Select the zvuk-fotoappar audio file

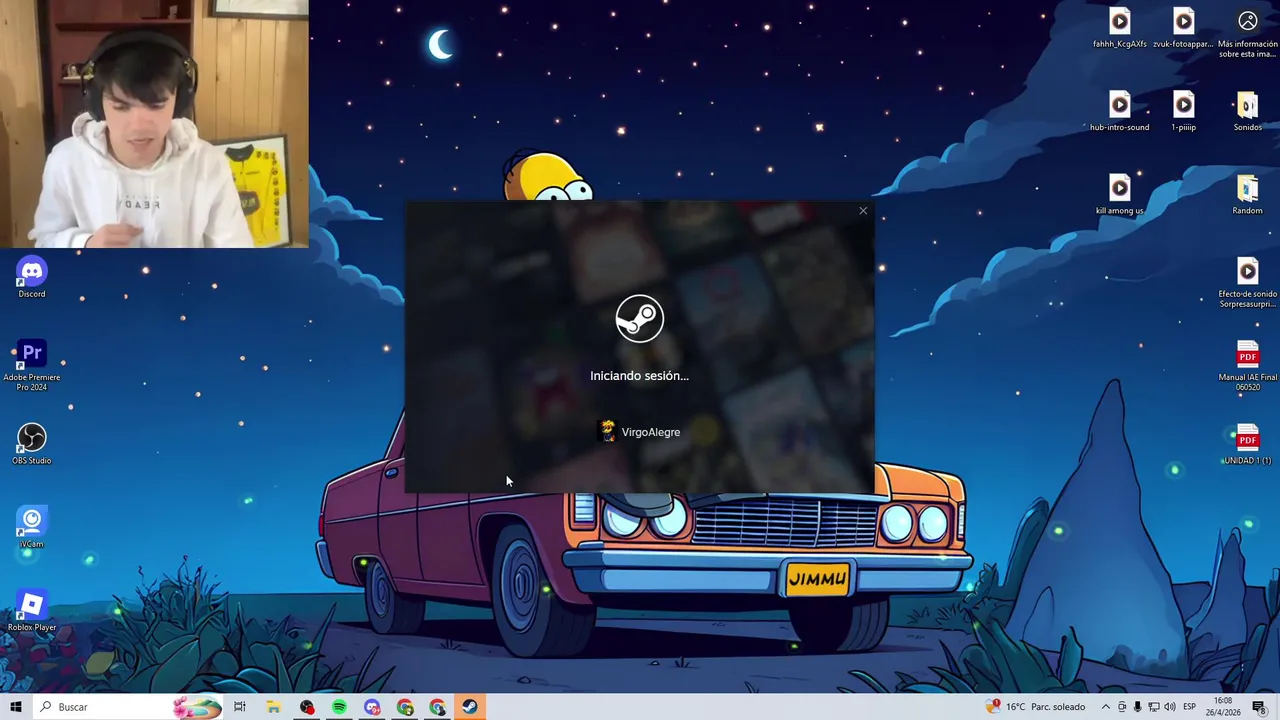pos(1183,28)
